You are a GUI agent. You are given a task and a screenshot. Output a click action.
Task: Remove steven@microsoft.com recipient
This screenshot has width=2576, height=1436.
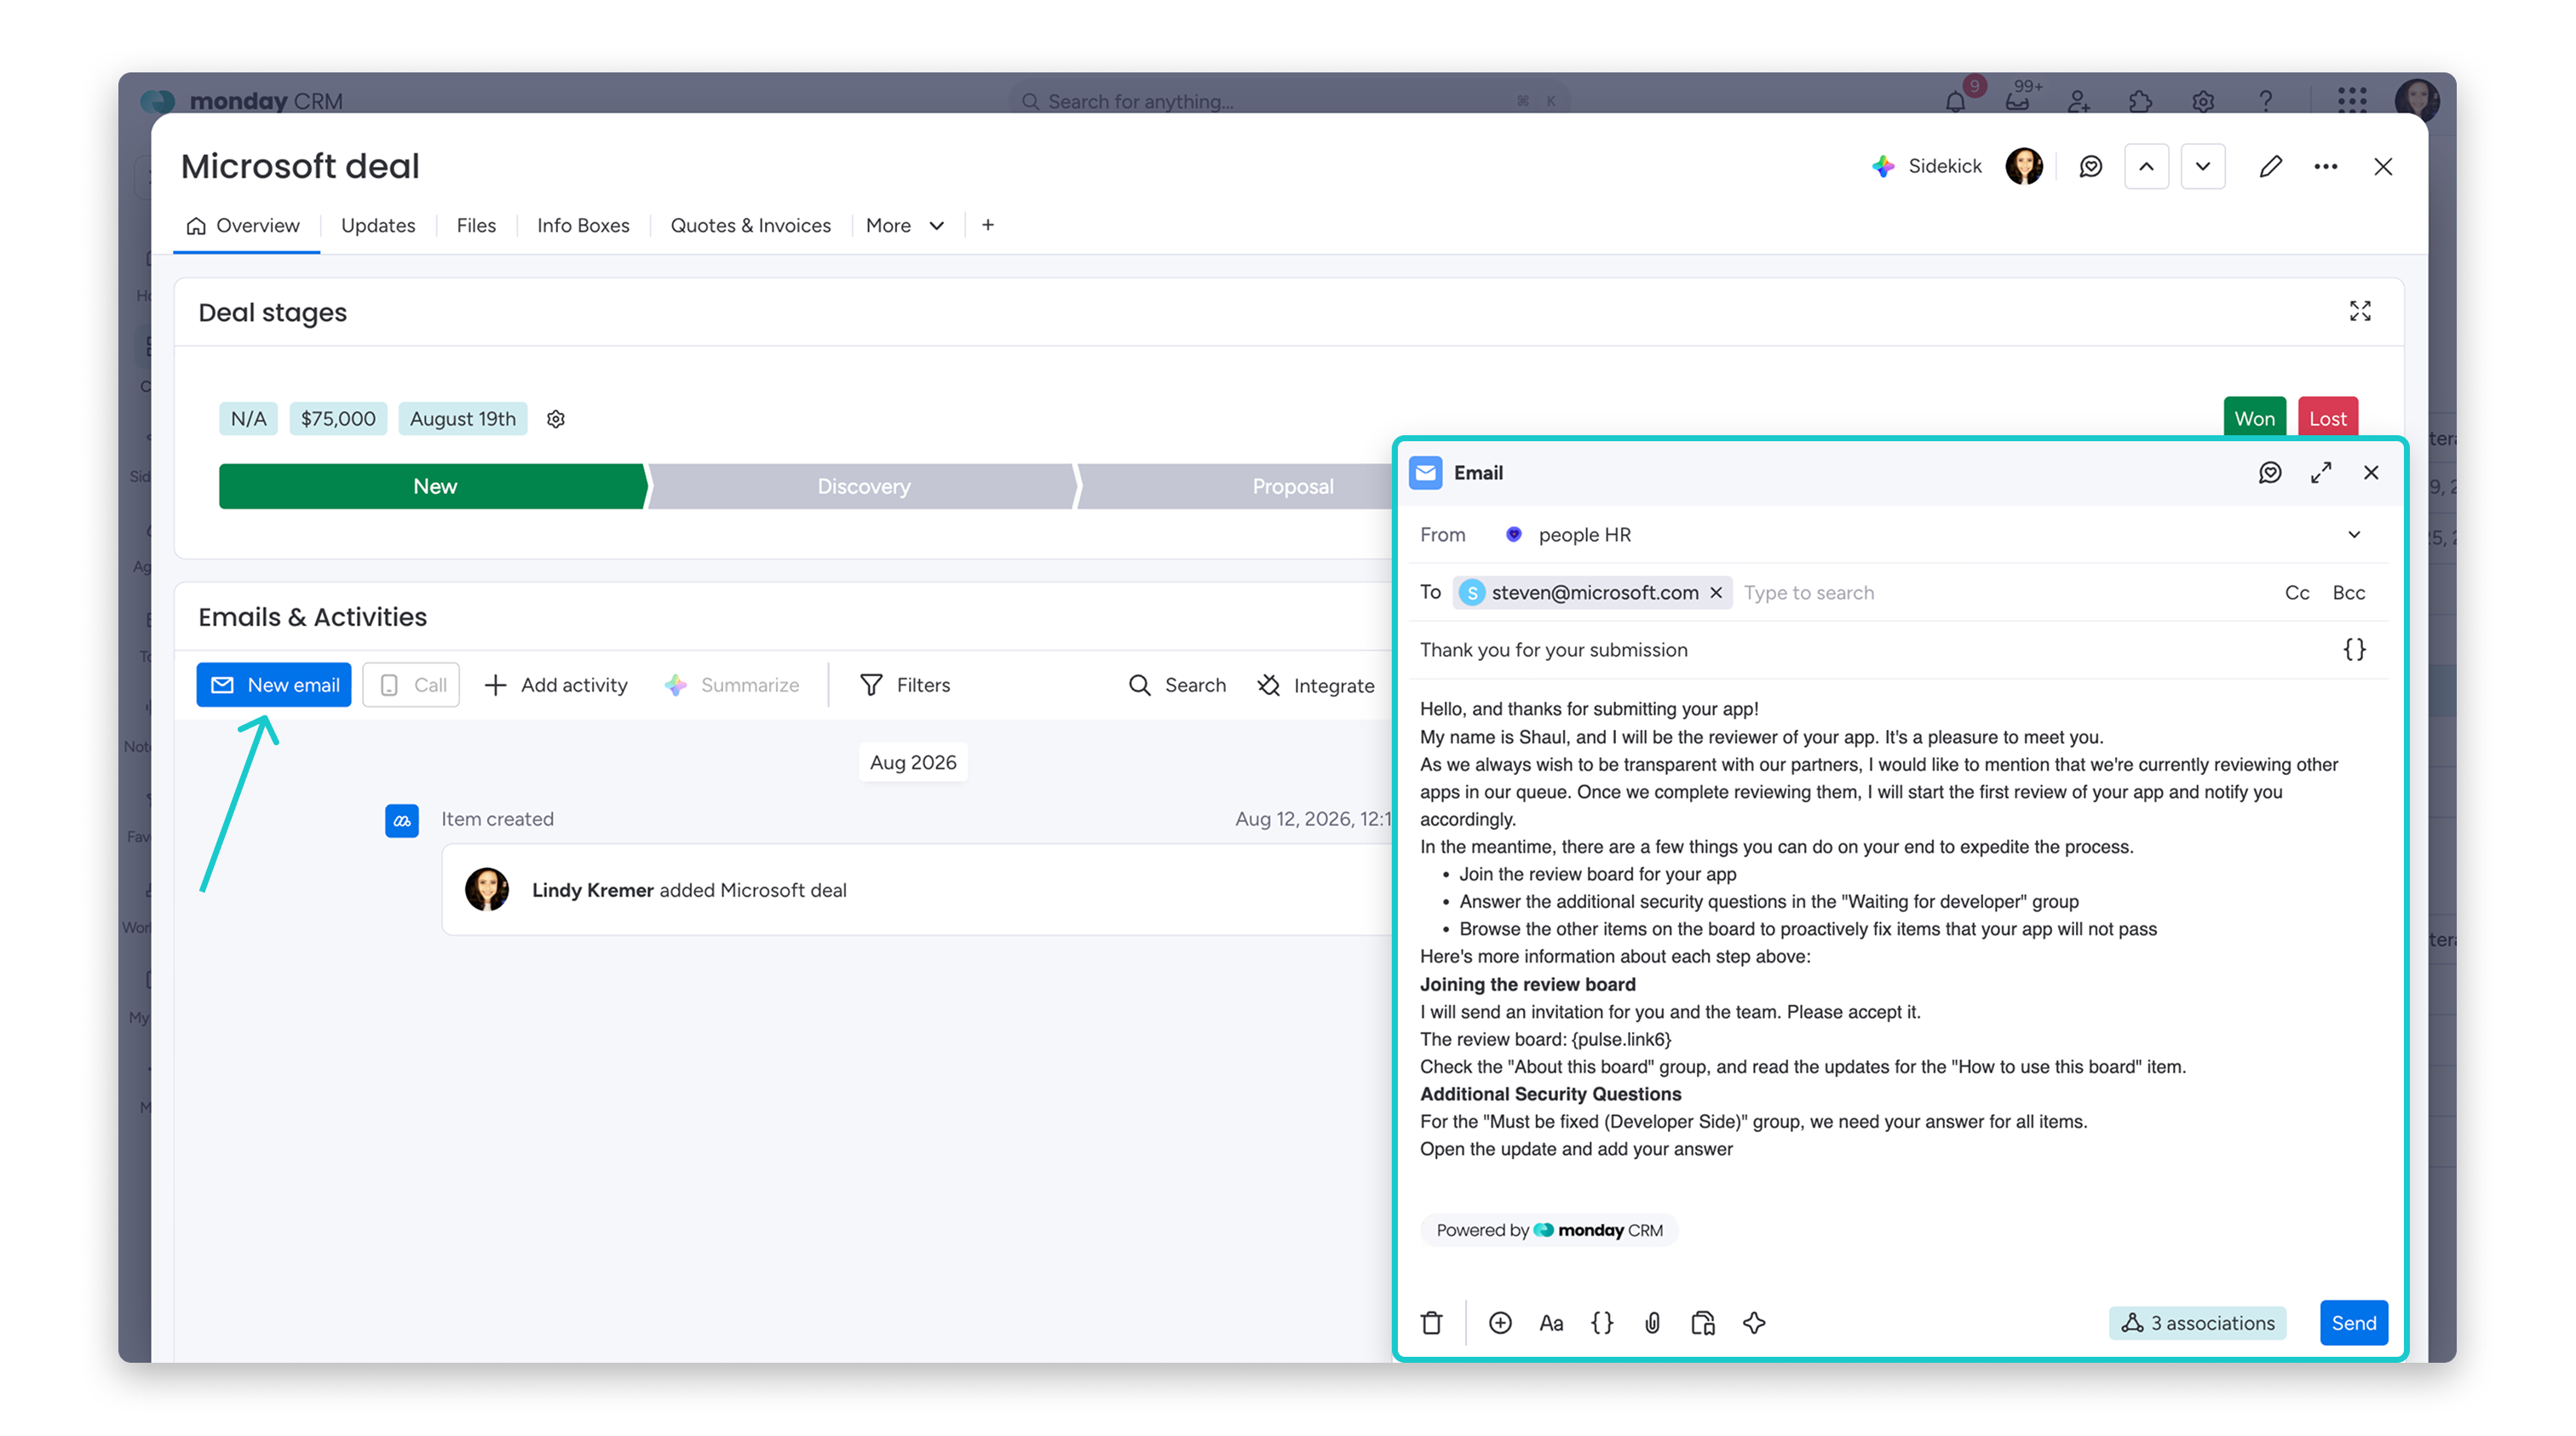pos(1716,592)
